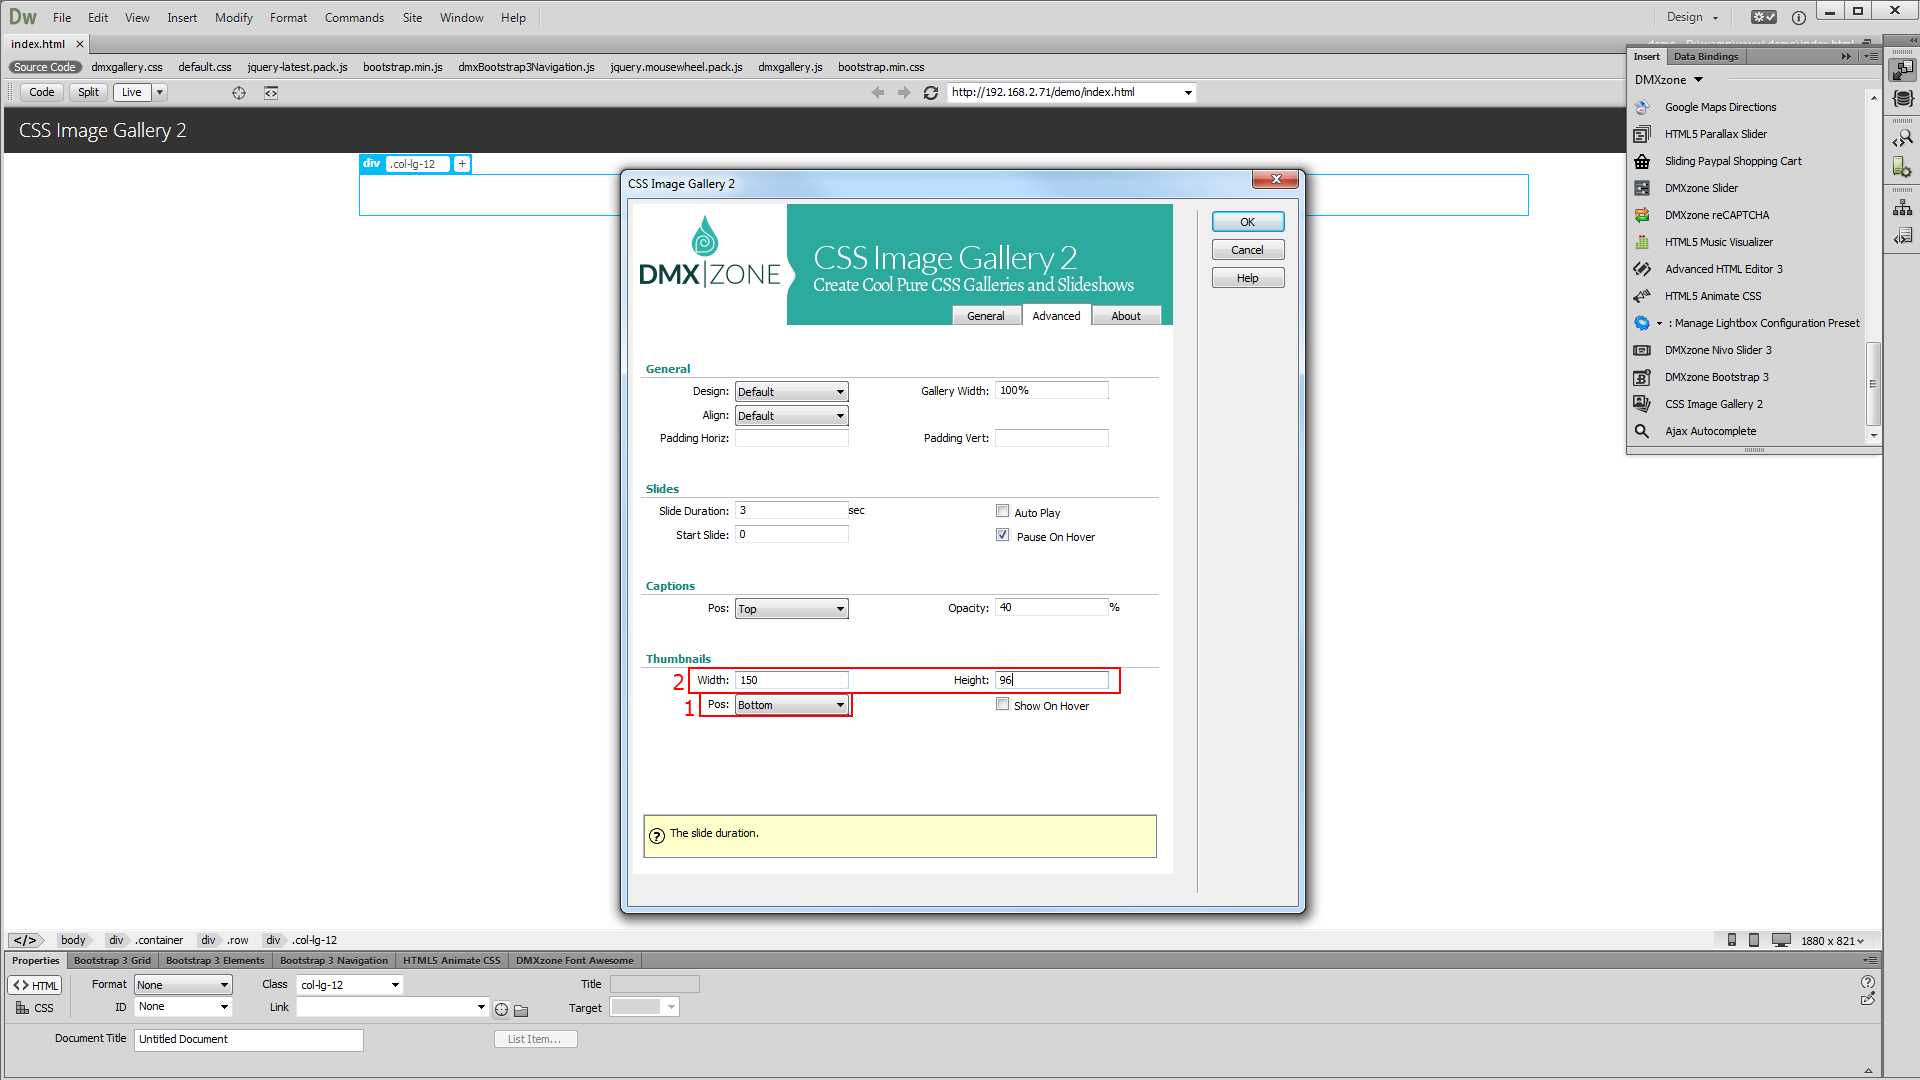This screenshot has width=1920, height=1080.
Task: Click the DMXzone Bootstrap 3 icon
Action: (x=1642, y=377)
